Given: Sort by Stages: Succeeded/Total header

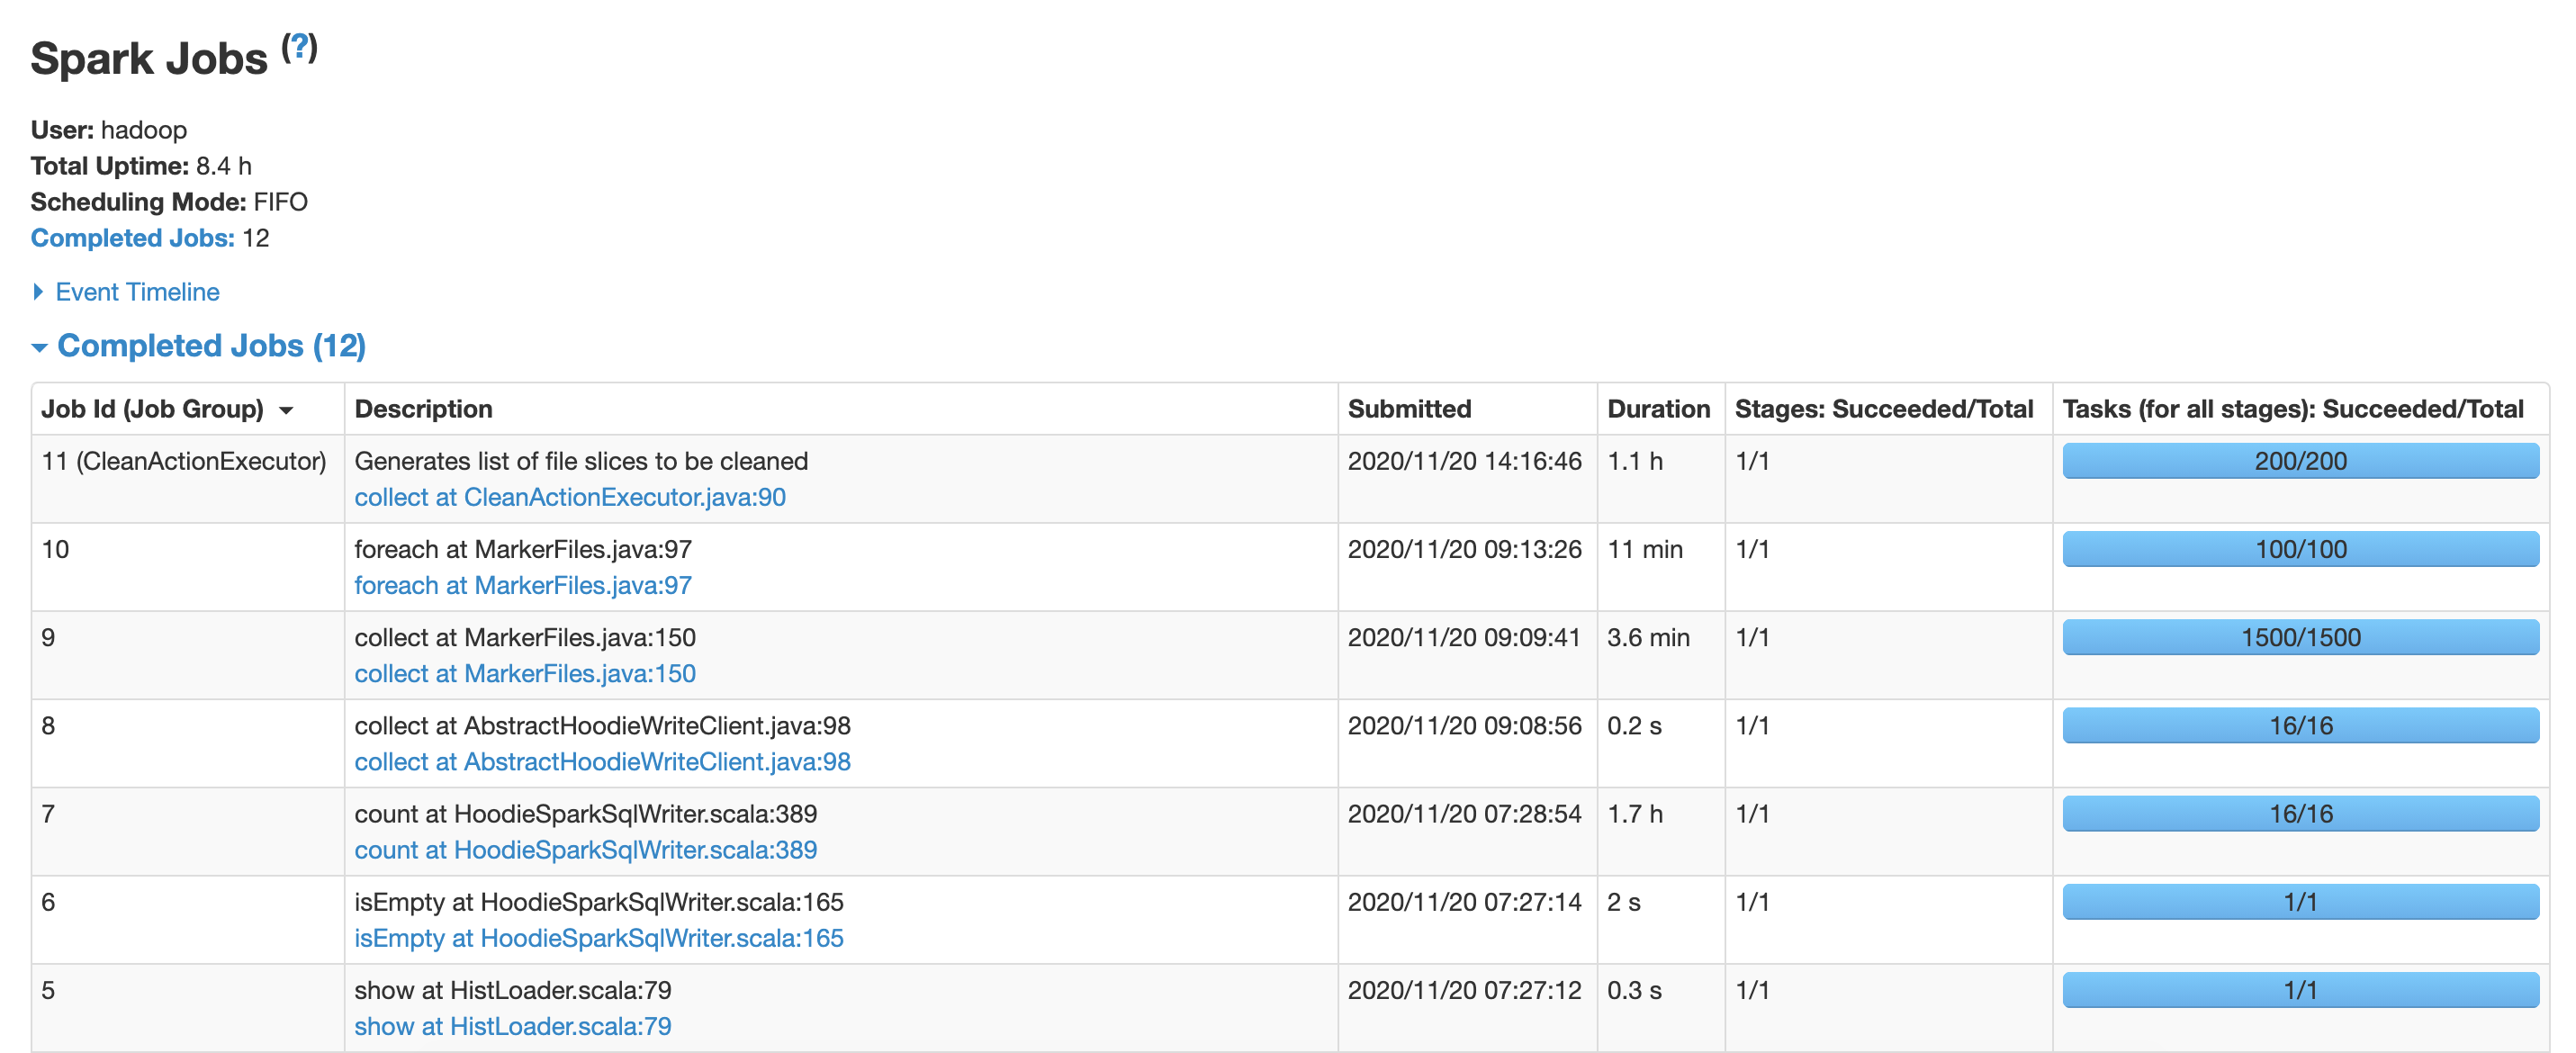Looking at the screenshot, I should [x=1883, y=409].
